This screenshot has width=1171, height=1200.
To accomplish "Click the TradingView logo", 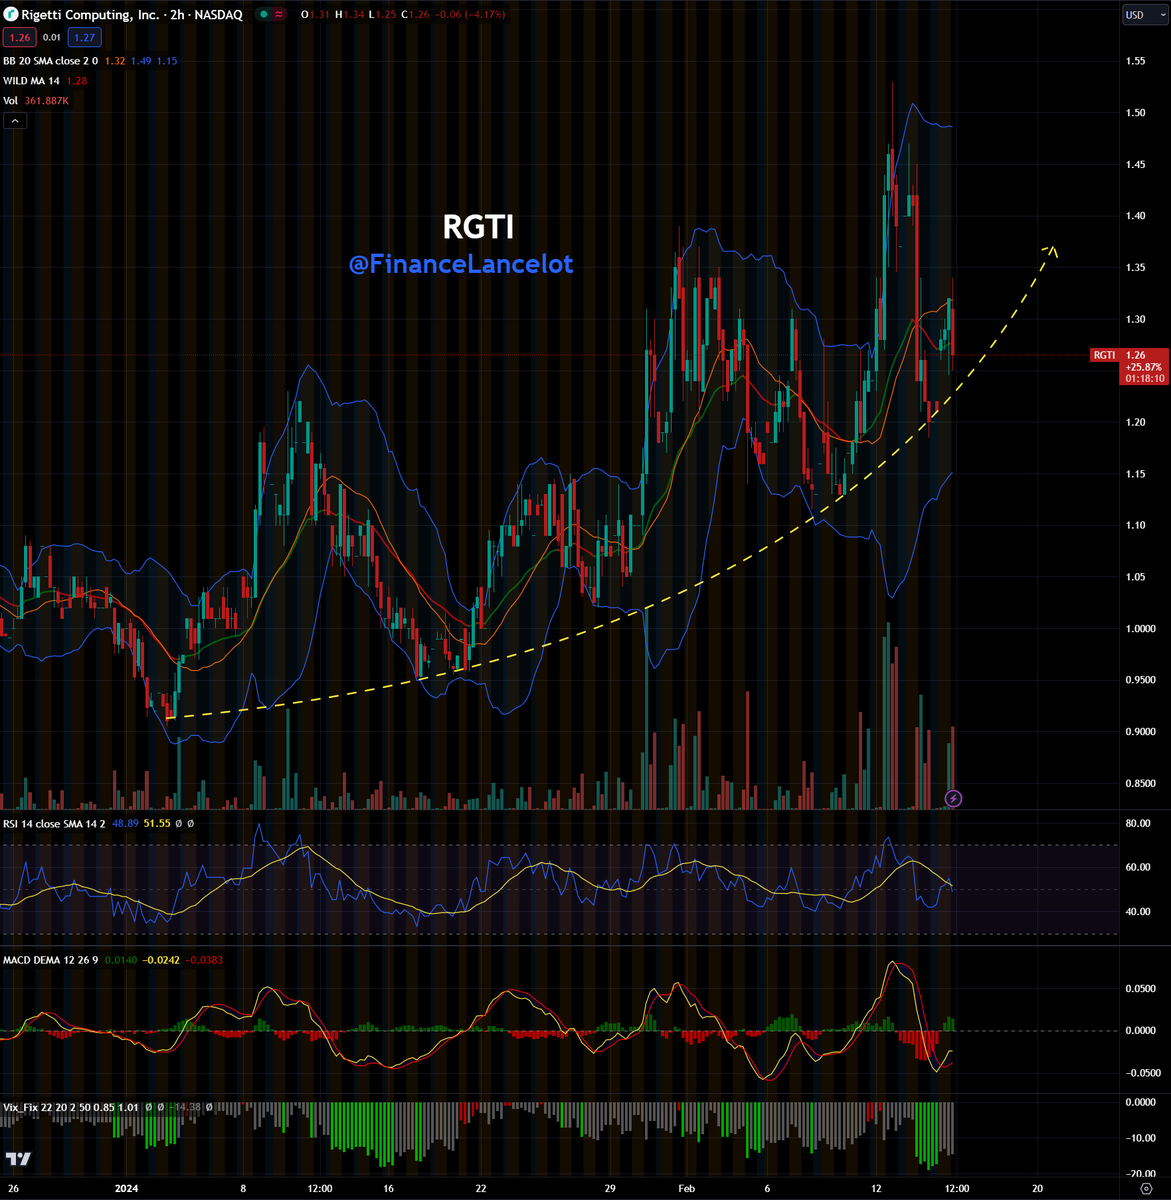I will 18,1160.
